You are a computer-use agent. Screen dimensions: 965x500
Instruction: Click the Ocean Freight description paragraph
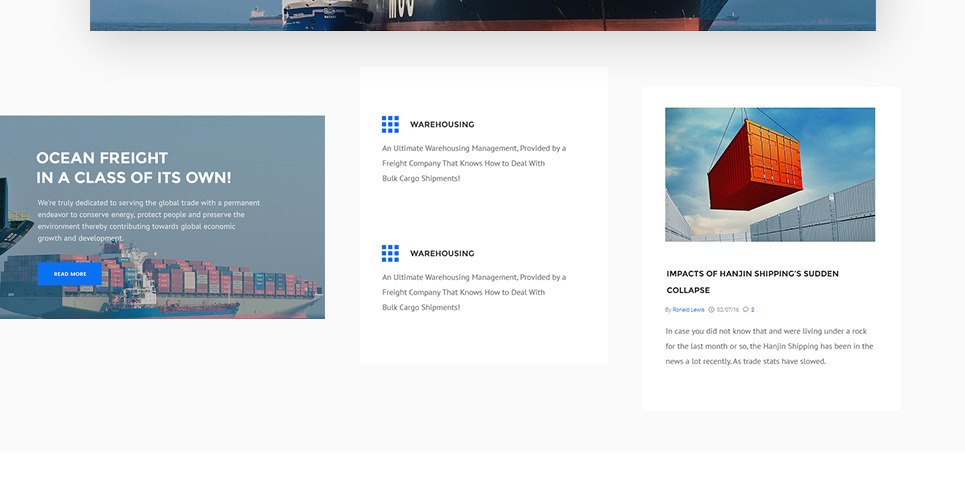tap(148, 220)
